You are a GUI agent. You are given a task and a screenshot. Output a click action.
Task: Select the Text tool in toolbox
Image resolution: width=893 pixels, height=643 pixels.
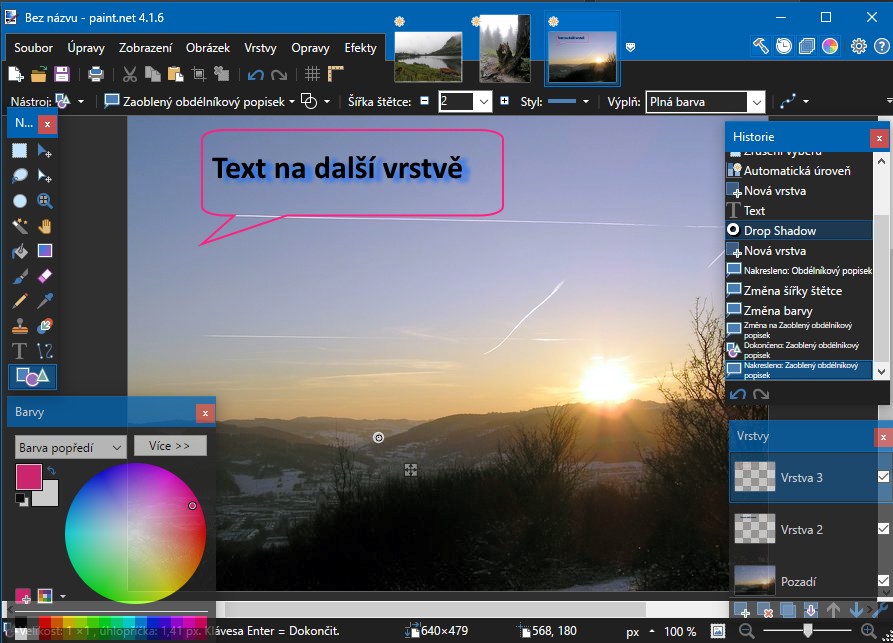click(19, 351)
